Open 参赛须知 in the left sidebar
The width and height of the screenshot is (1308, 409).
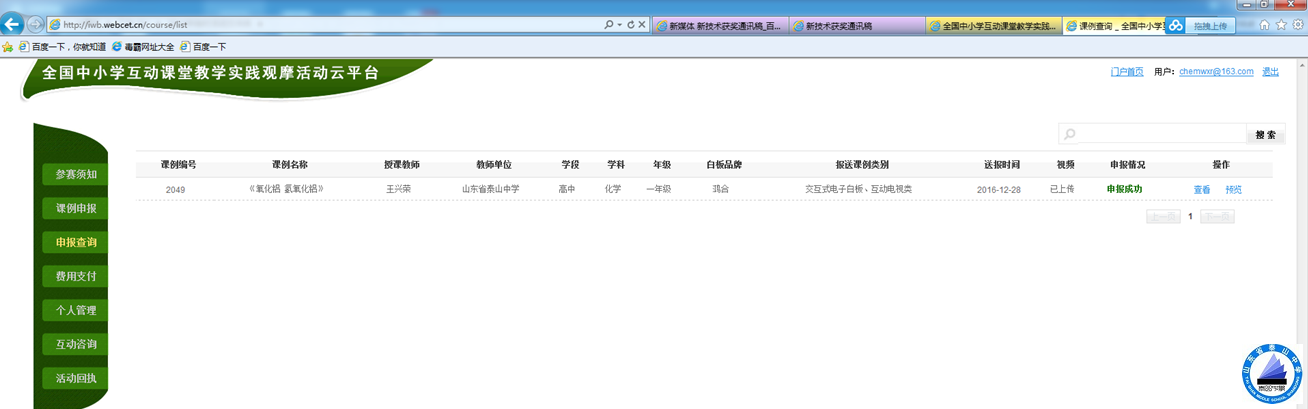point(75,174)
